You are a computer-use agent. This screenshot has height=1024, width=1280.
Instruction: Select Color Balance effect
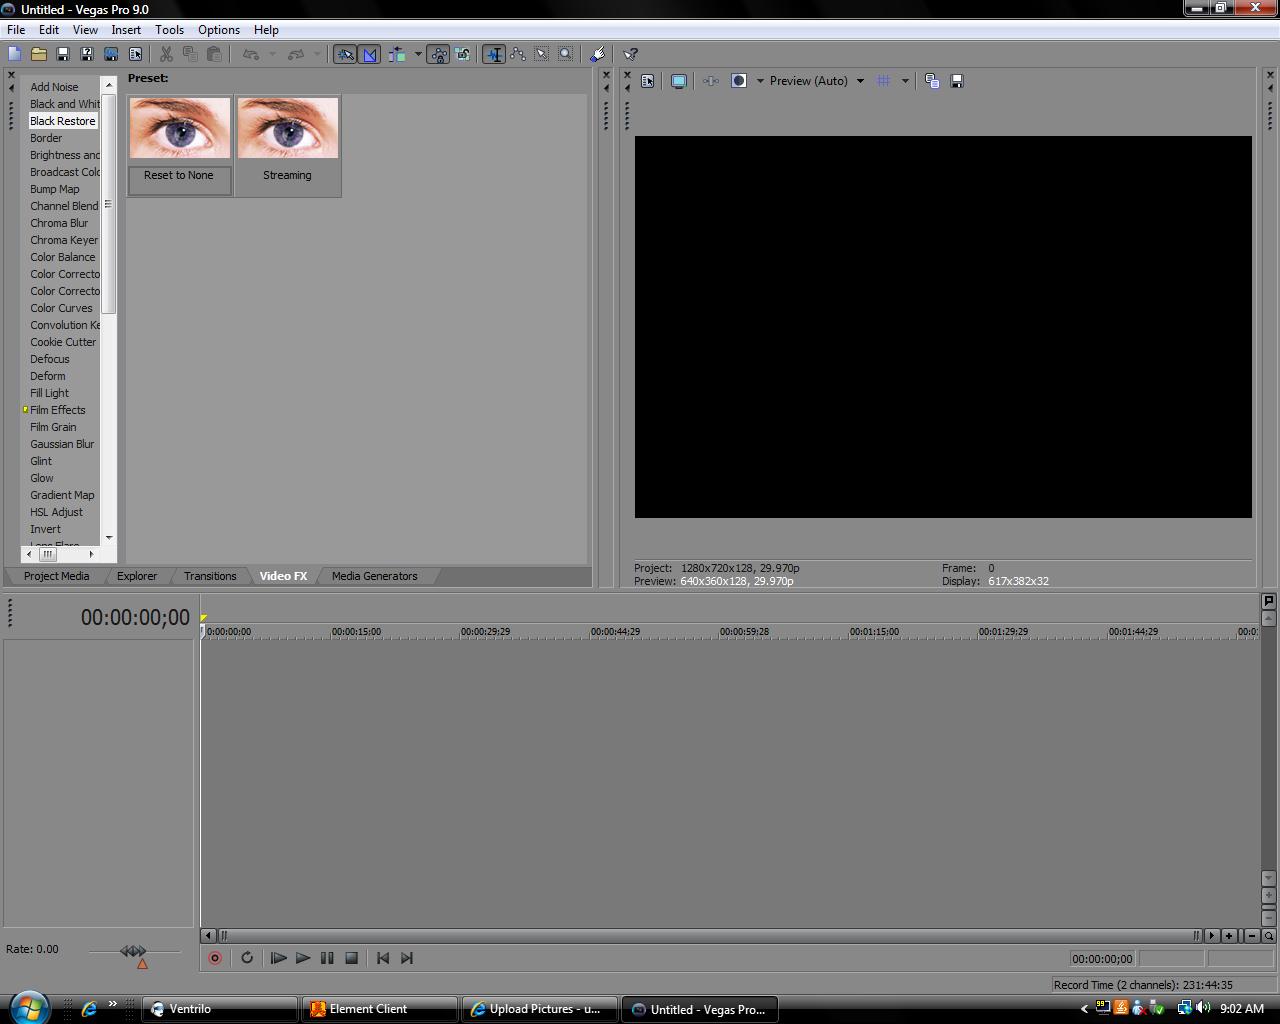(x=63, y=257)
